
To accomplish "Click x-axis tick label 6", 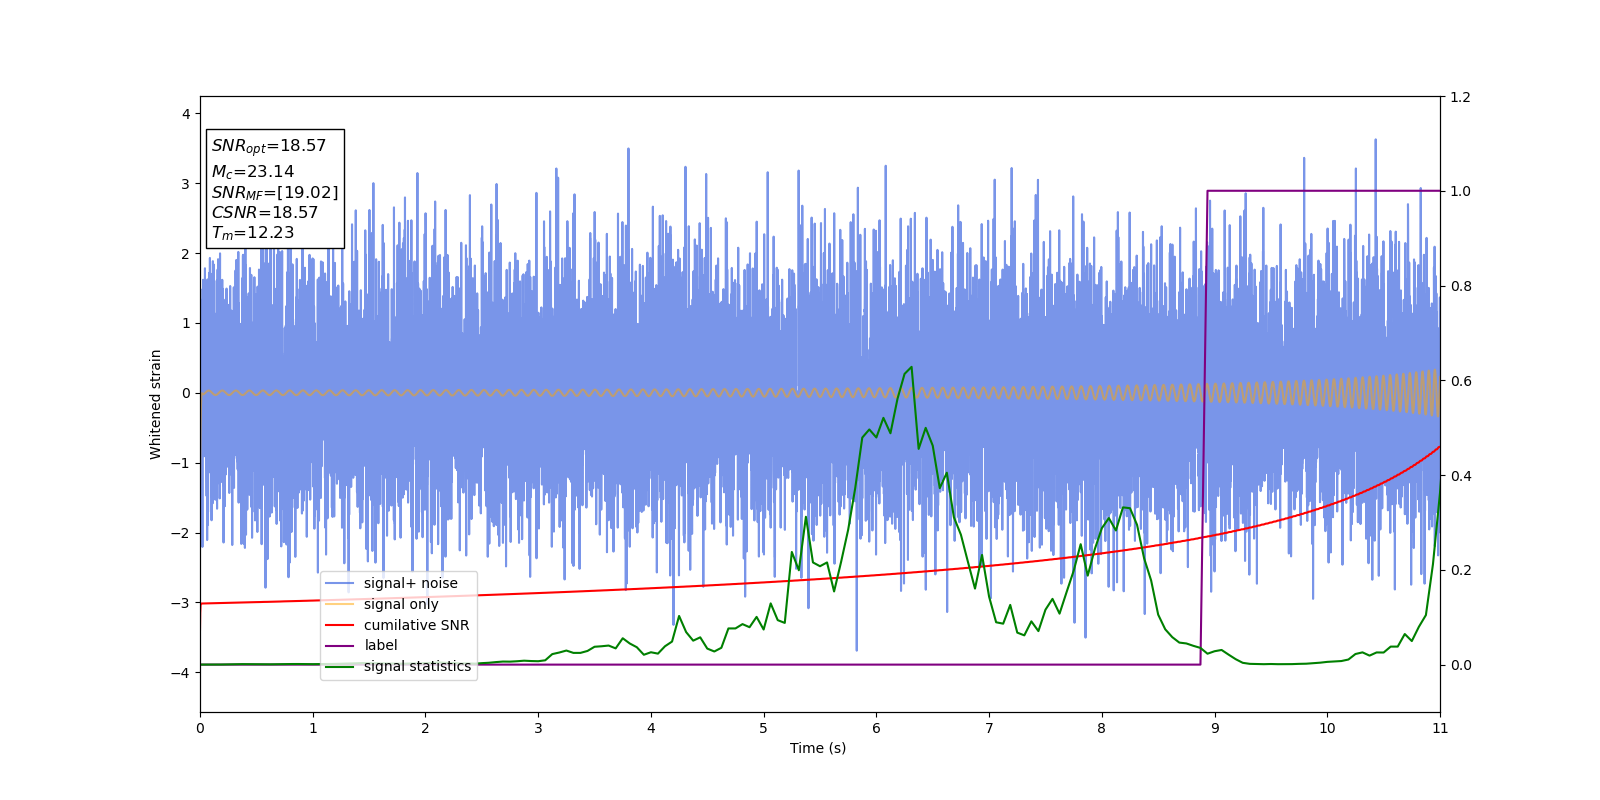I will coord(876,728).
